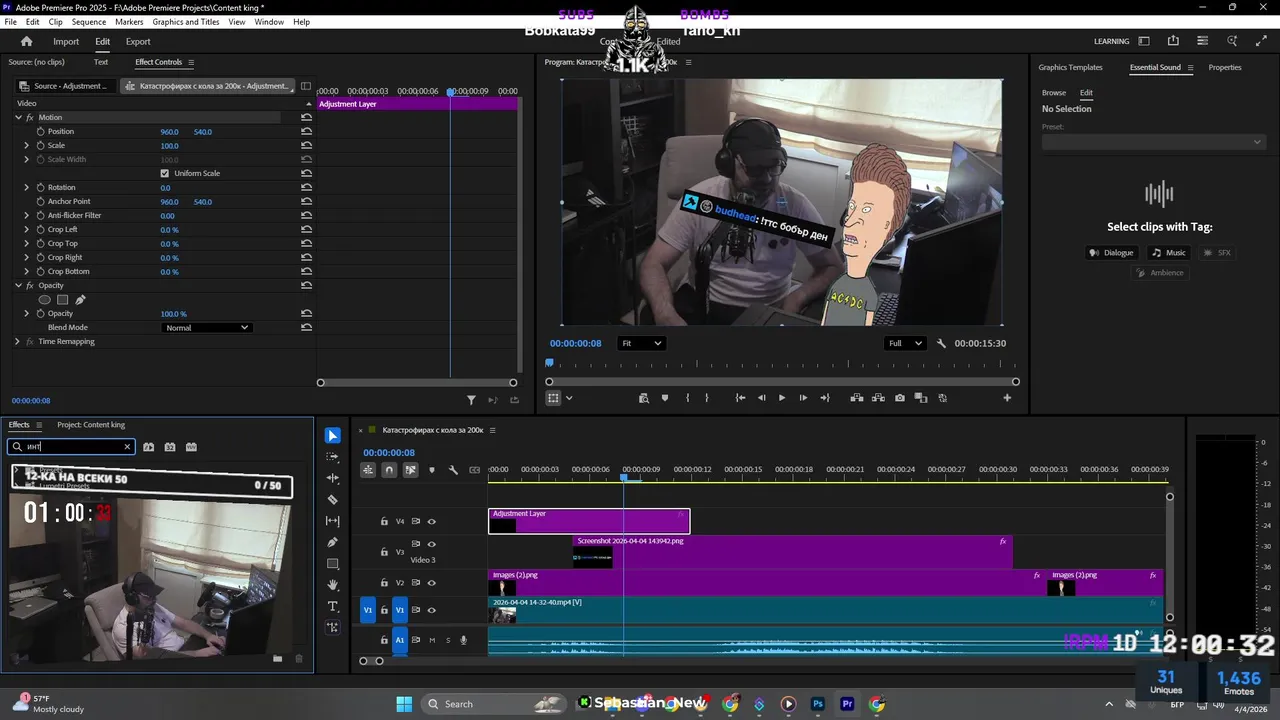1280x720 pixels.
Task: Open Essential Sound Preset dropdown
Action: [x=1153, y=142]
